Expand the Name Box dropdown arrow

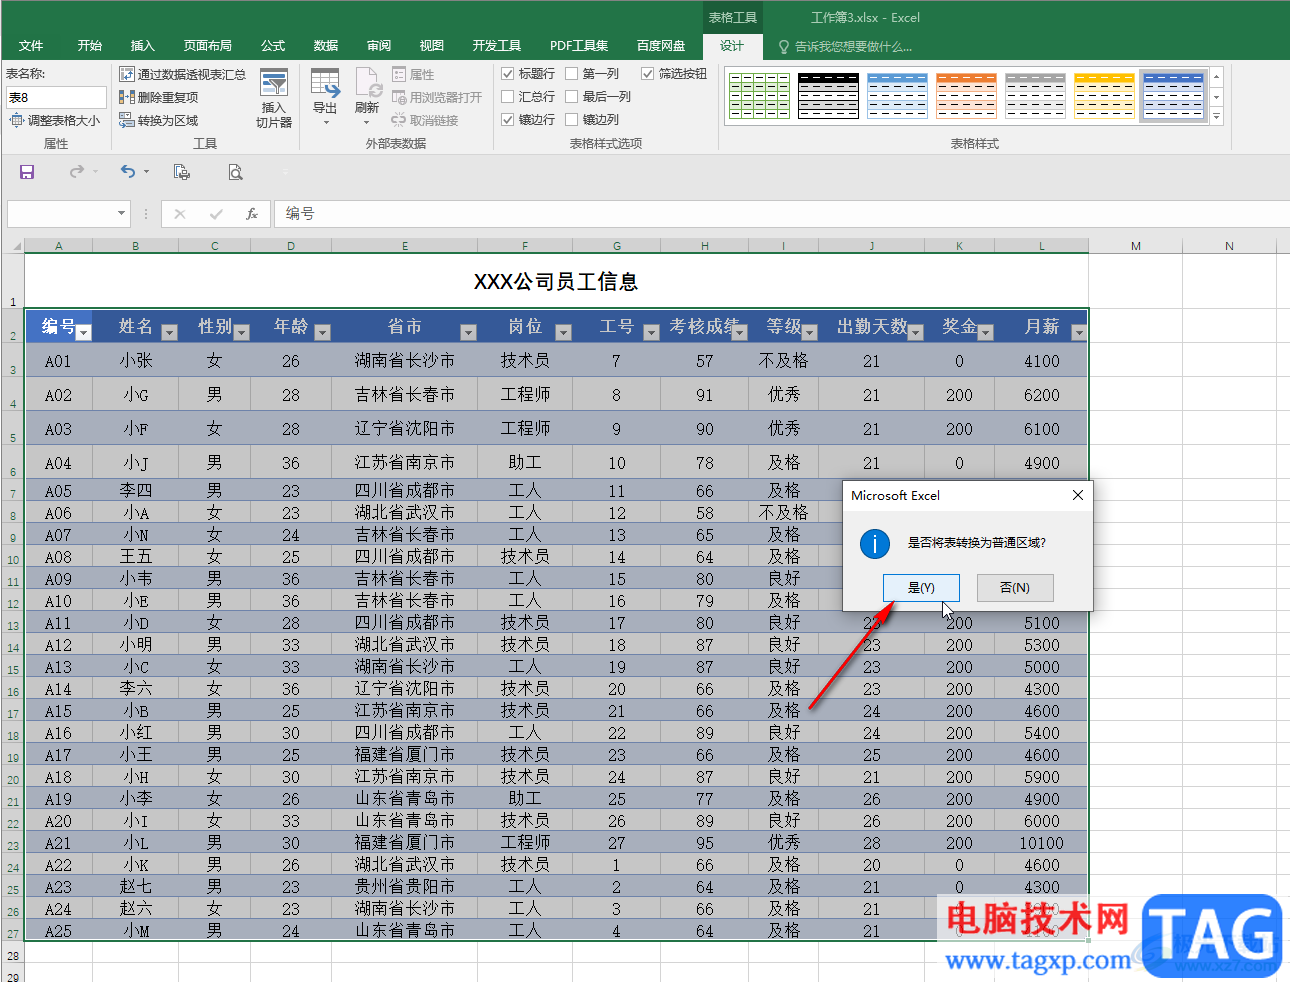tap(121, 213)
